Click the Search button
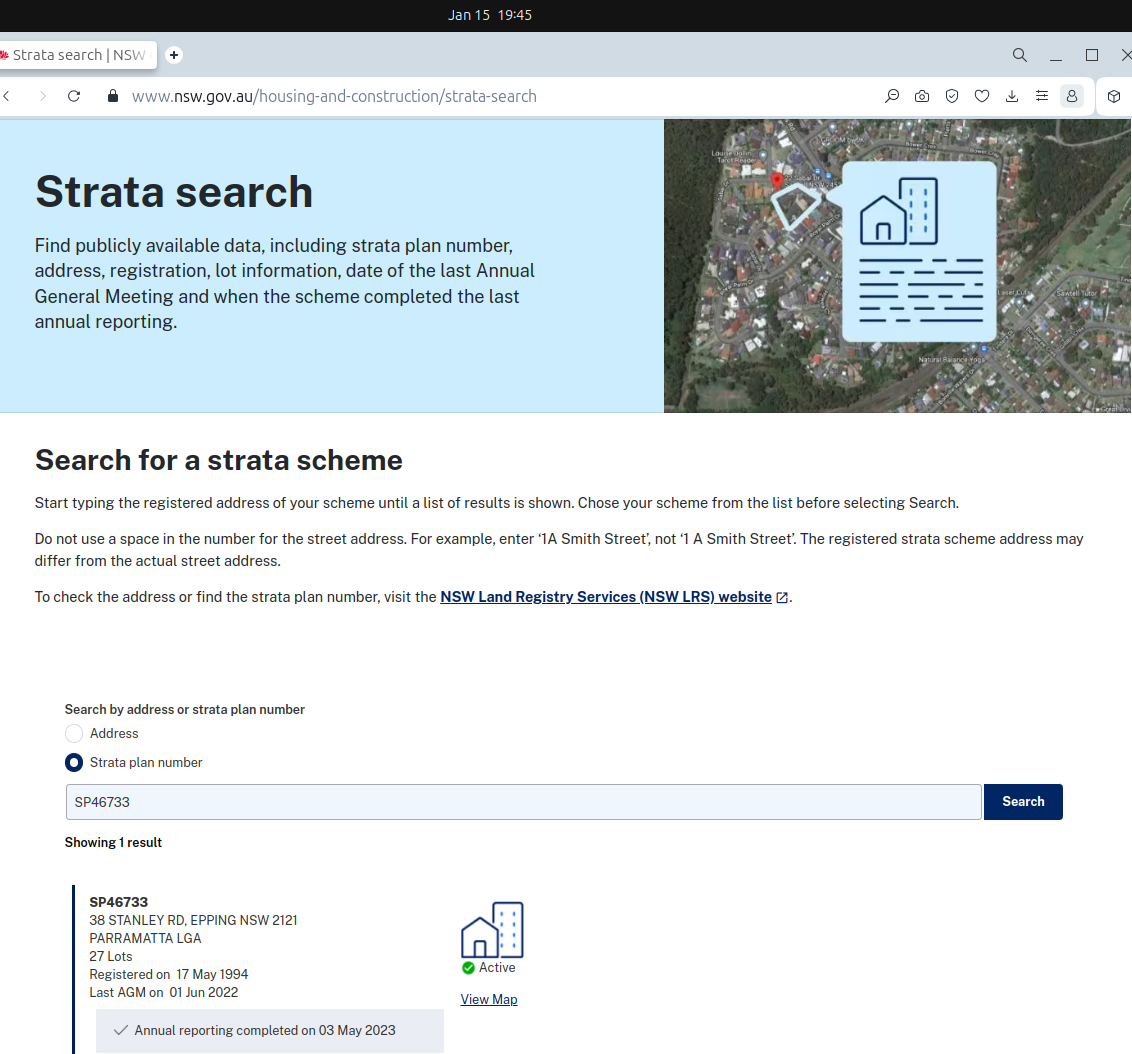Viewport: 1132px width, 1054px height. (1023, 801)
